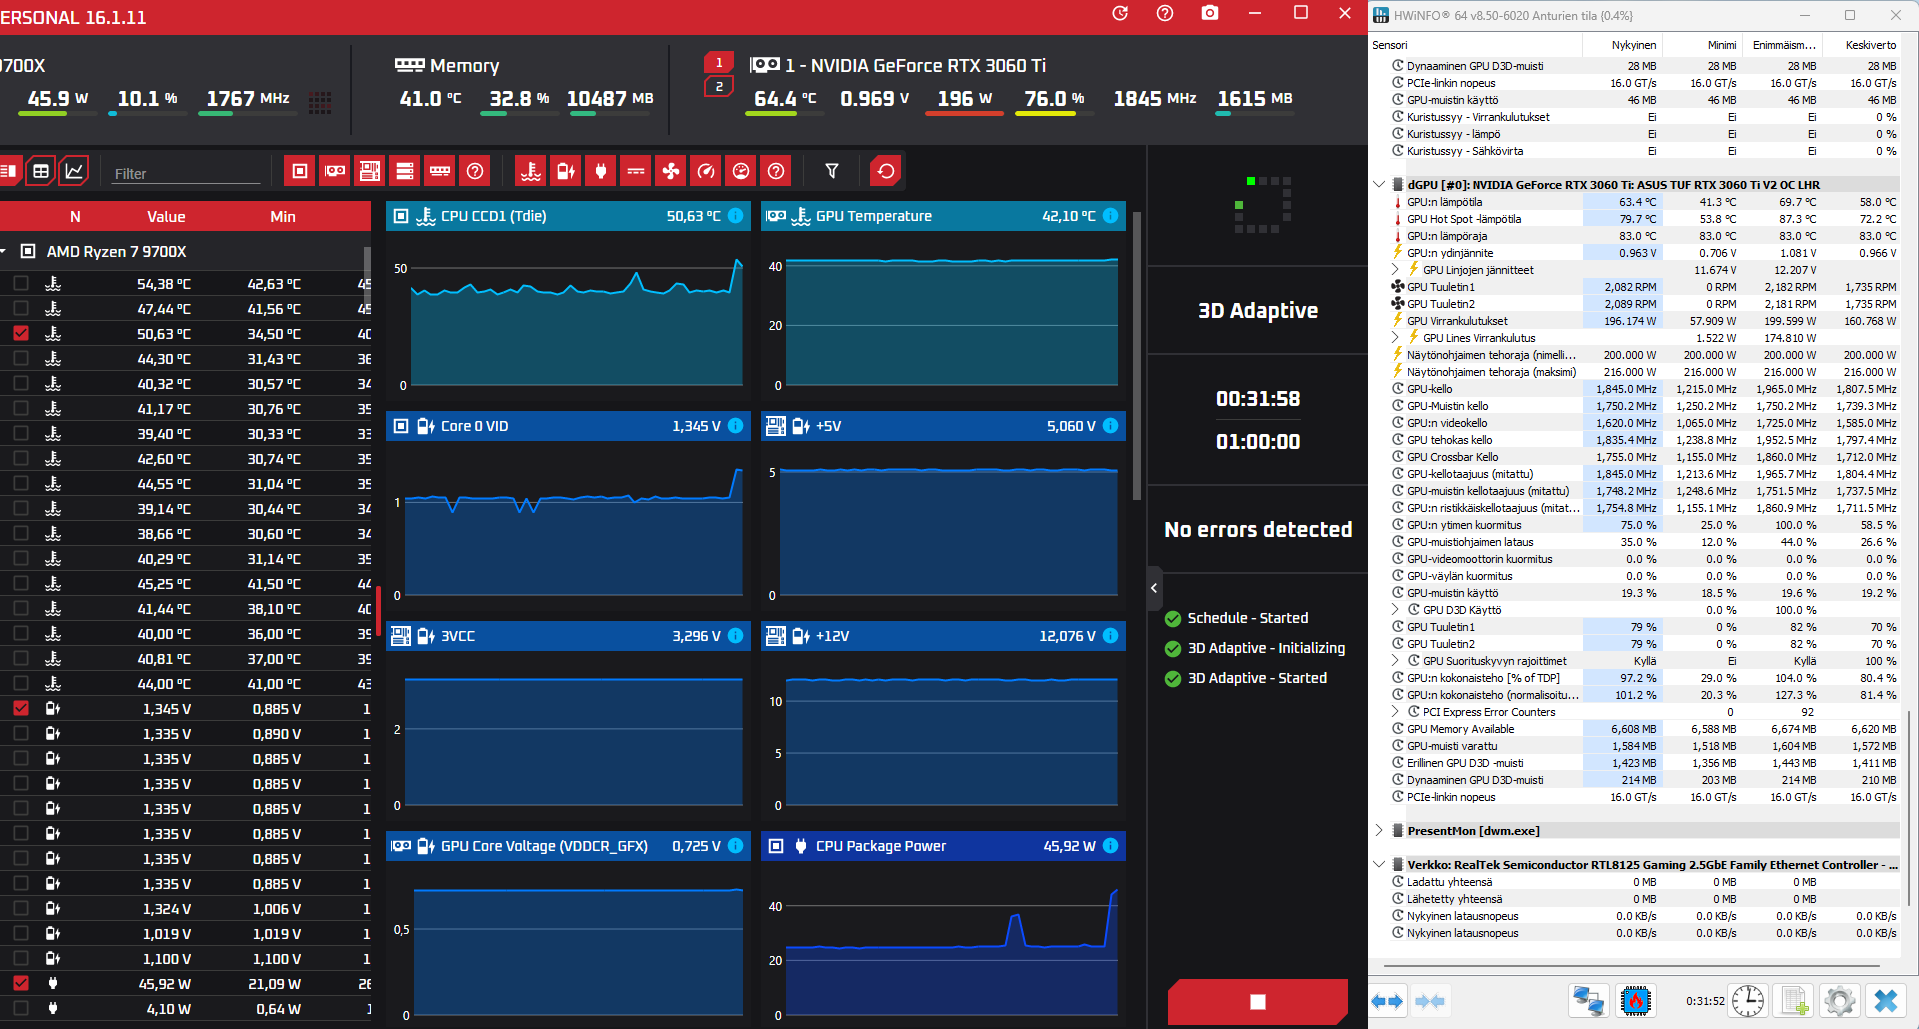Select GPU tab 2 in OCCT header
This screenshot has height=1029, width=1919.
[x=718, y=87]
